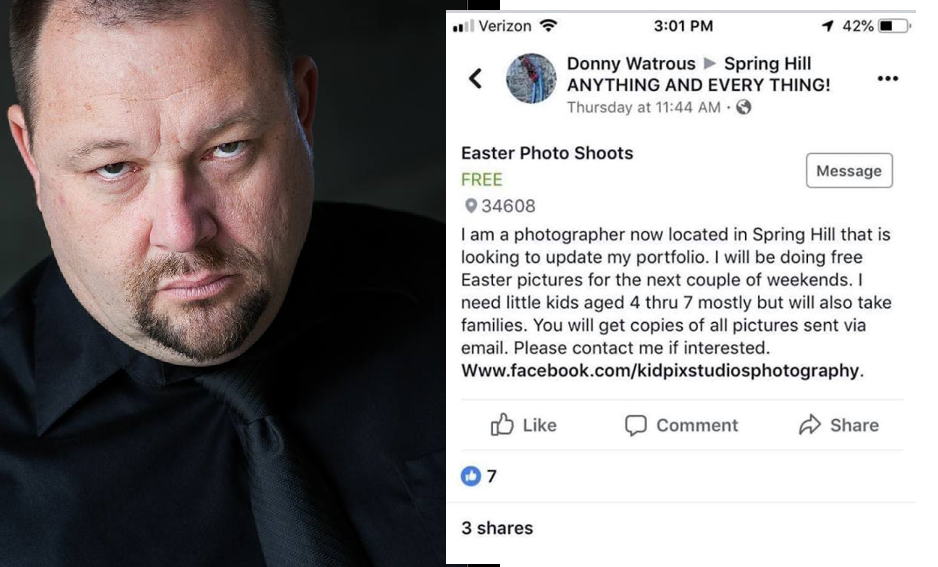Open the three-dot post options menu
The height and width of the screenshot is (567, 938).
(887, 79)
